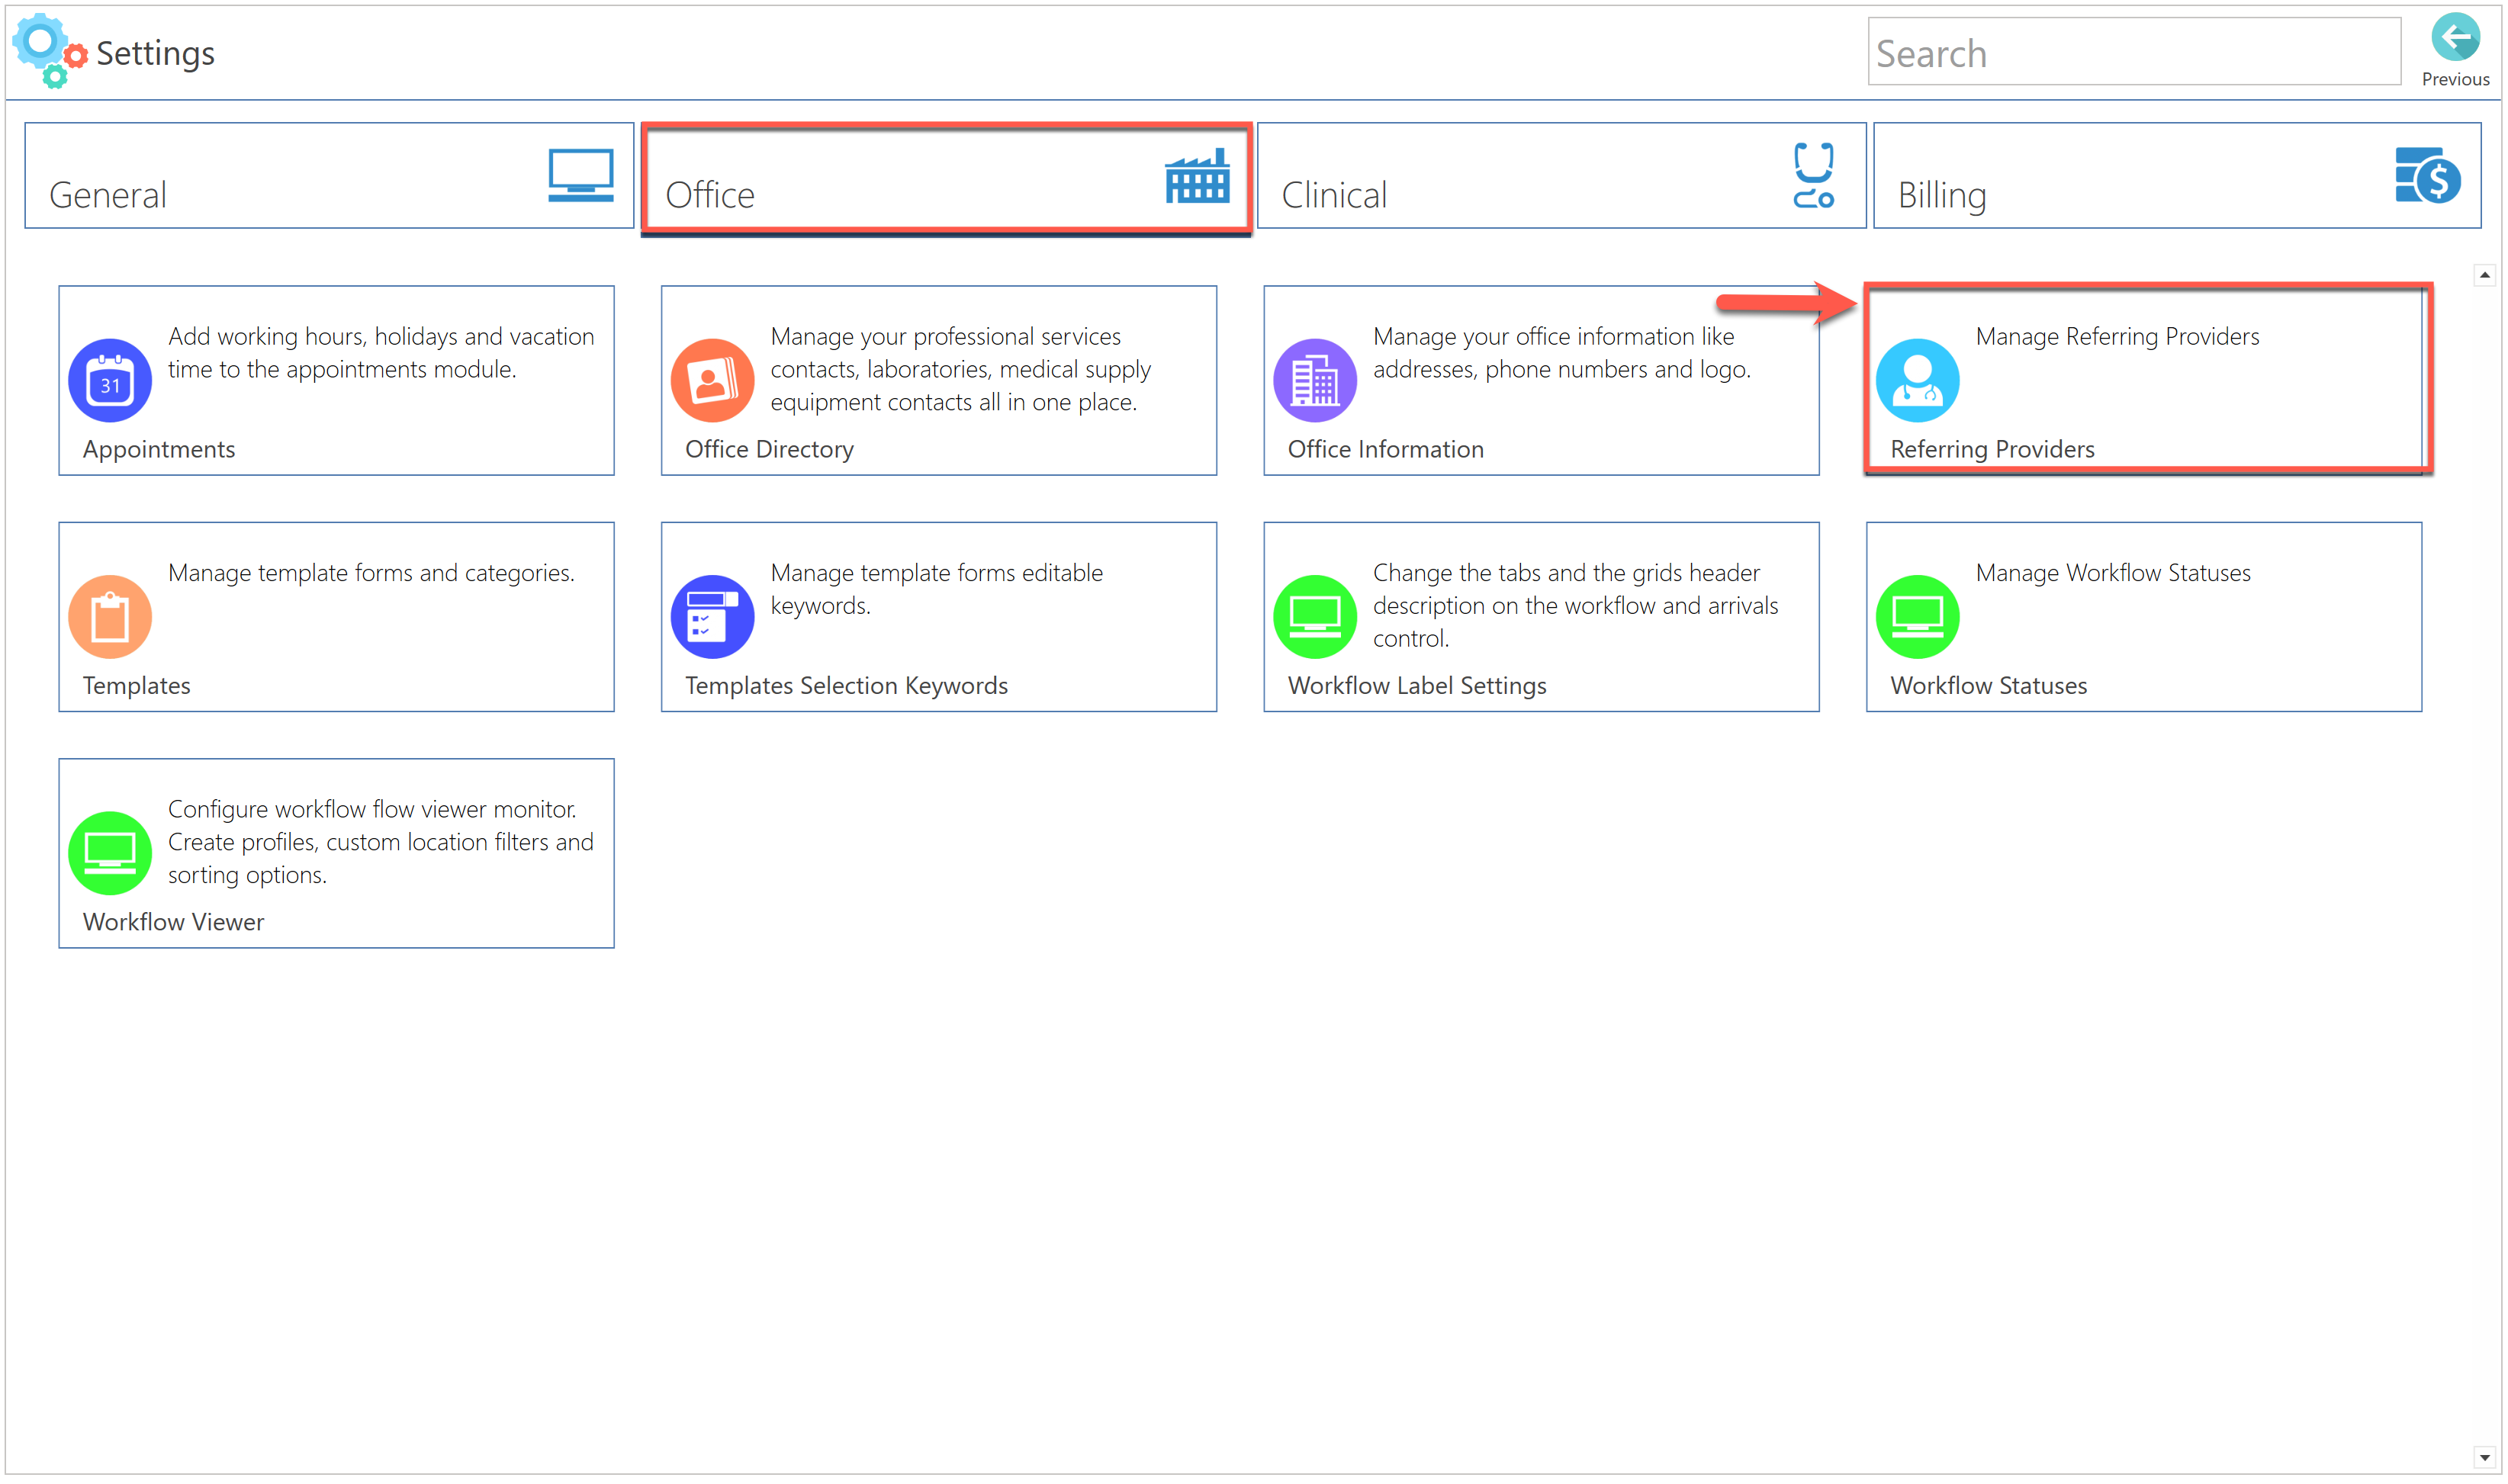Switch to the General tab
The image size is (2508, 1484).
click(329, 176)
